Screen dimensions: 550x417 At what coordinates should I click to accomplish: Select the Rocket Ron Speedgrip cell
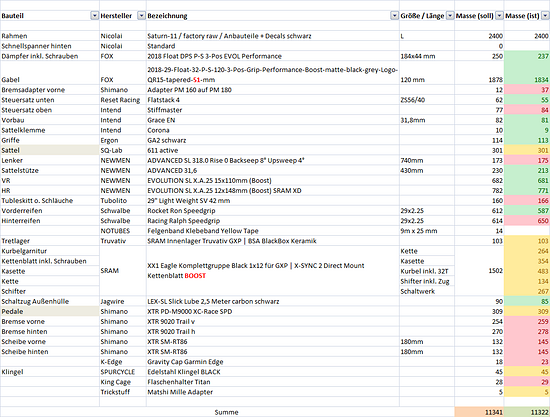coord(273,211)
